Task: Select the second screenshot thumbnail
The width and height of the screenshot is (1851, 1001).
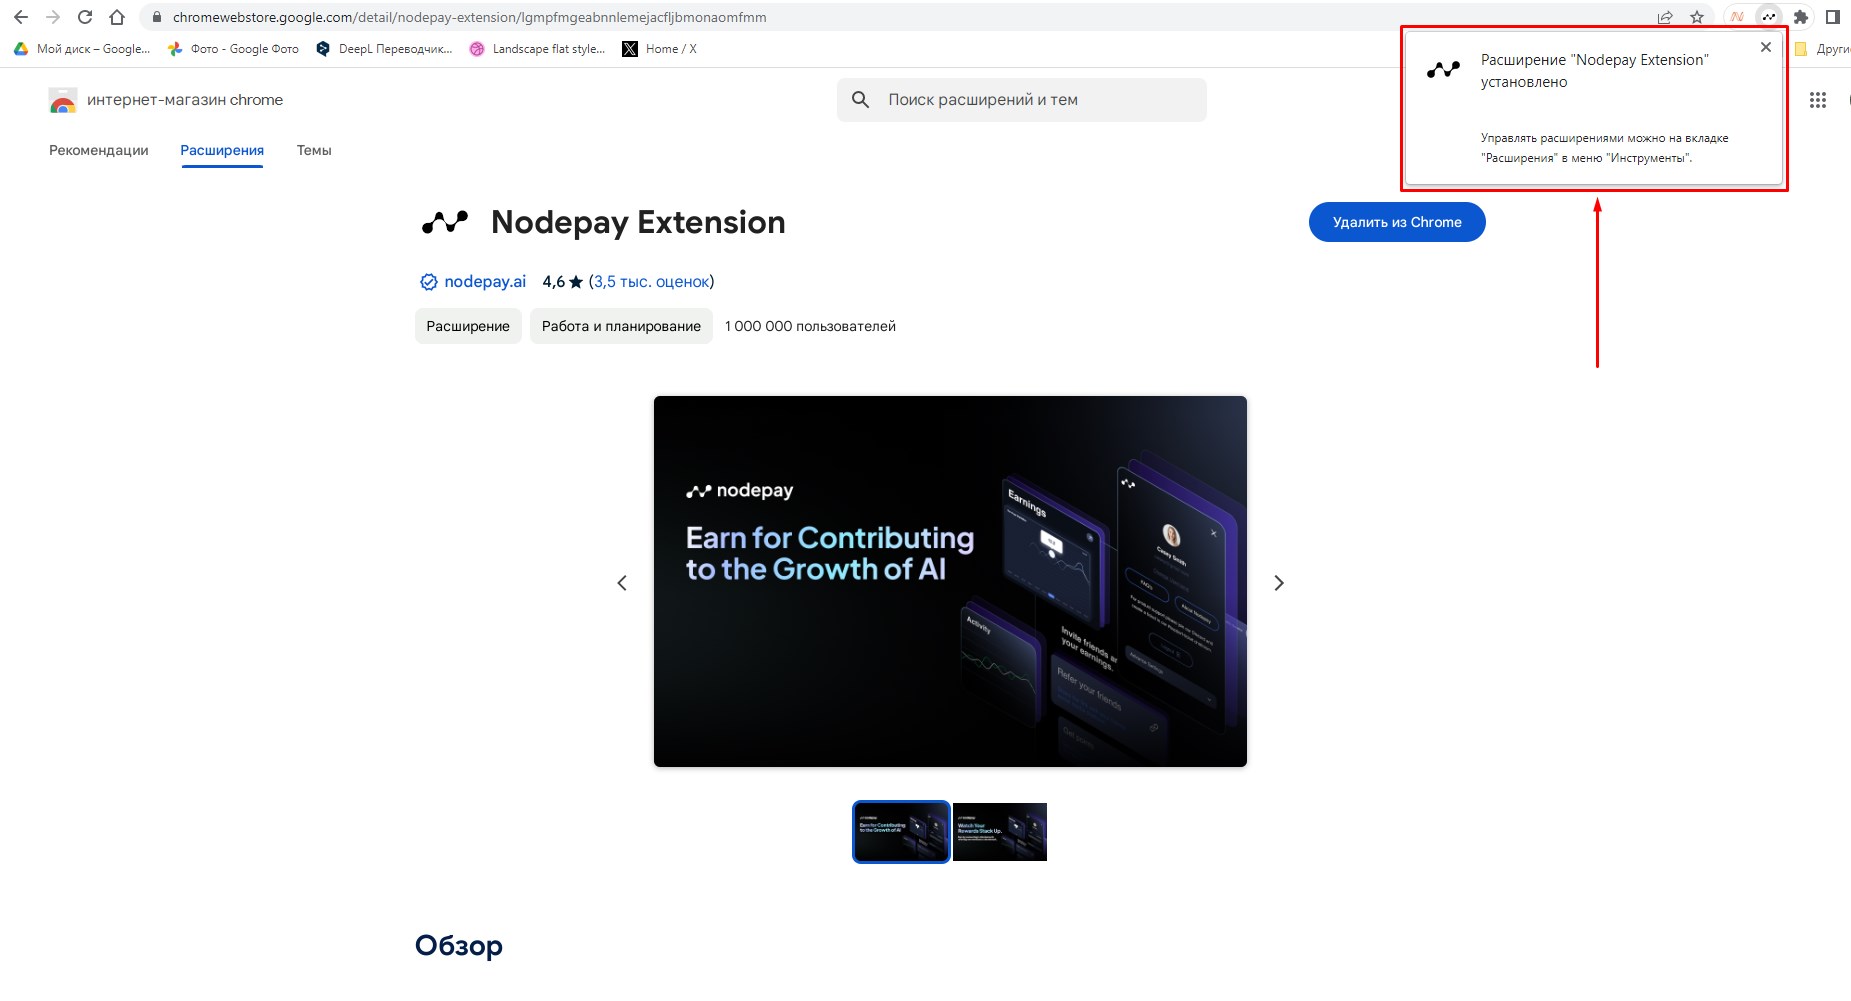Action: click(1000, 832)
